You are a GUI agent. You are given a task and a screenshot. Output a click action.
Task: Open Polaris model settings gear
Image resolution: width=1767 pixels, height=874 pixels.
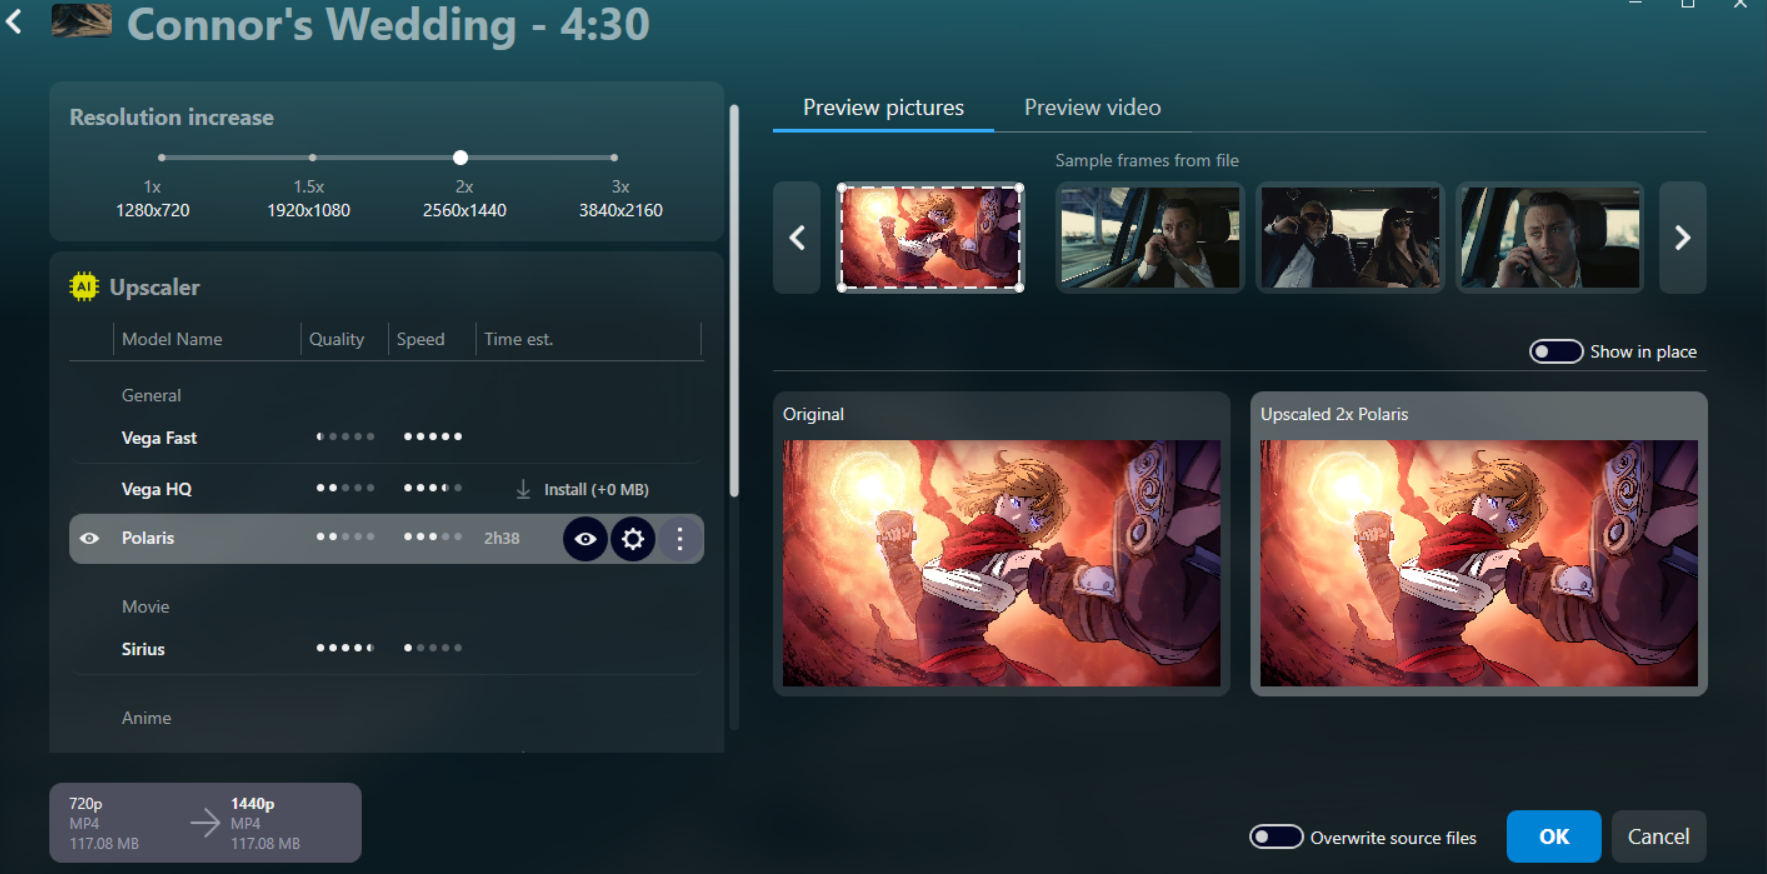point(633,539)
